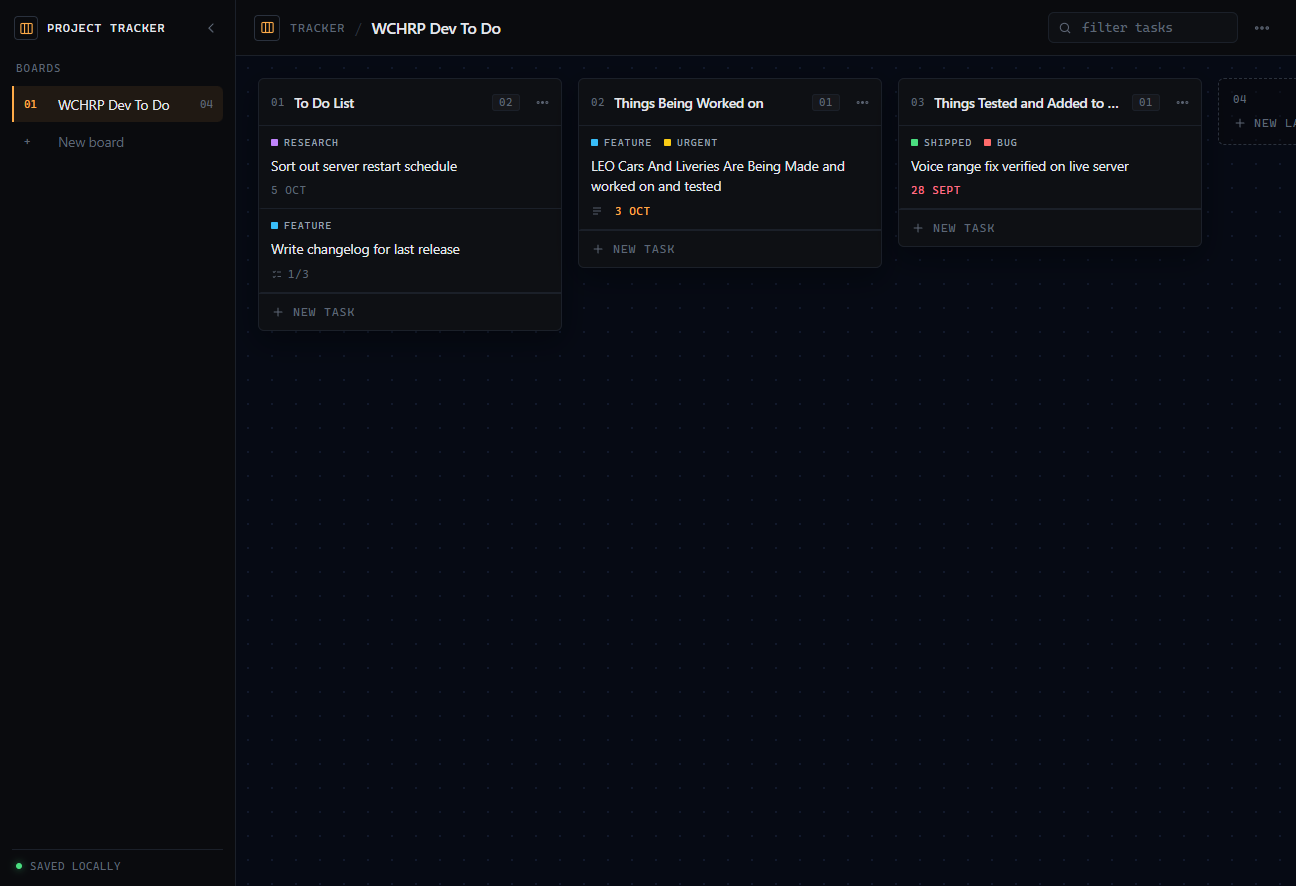Click the yellow URGENT tag swatch

click(668, 143)
